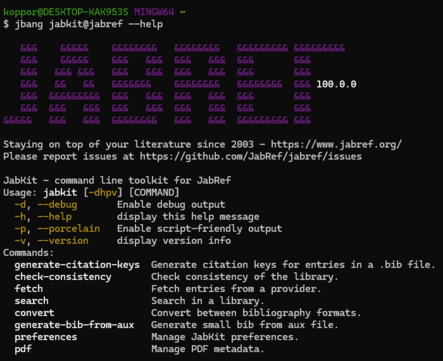Click '[COMMAND]' in the usage line

[x=154, y=193]
